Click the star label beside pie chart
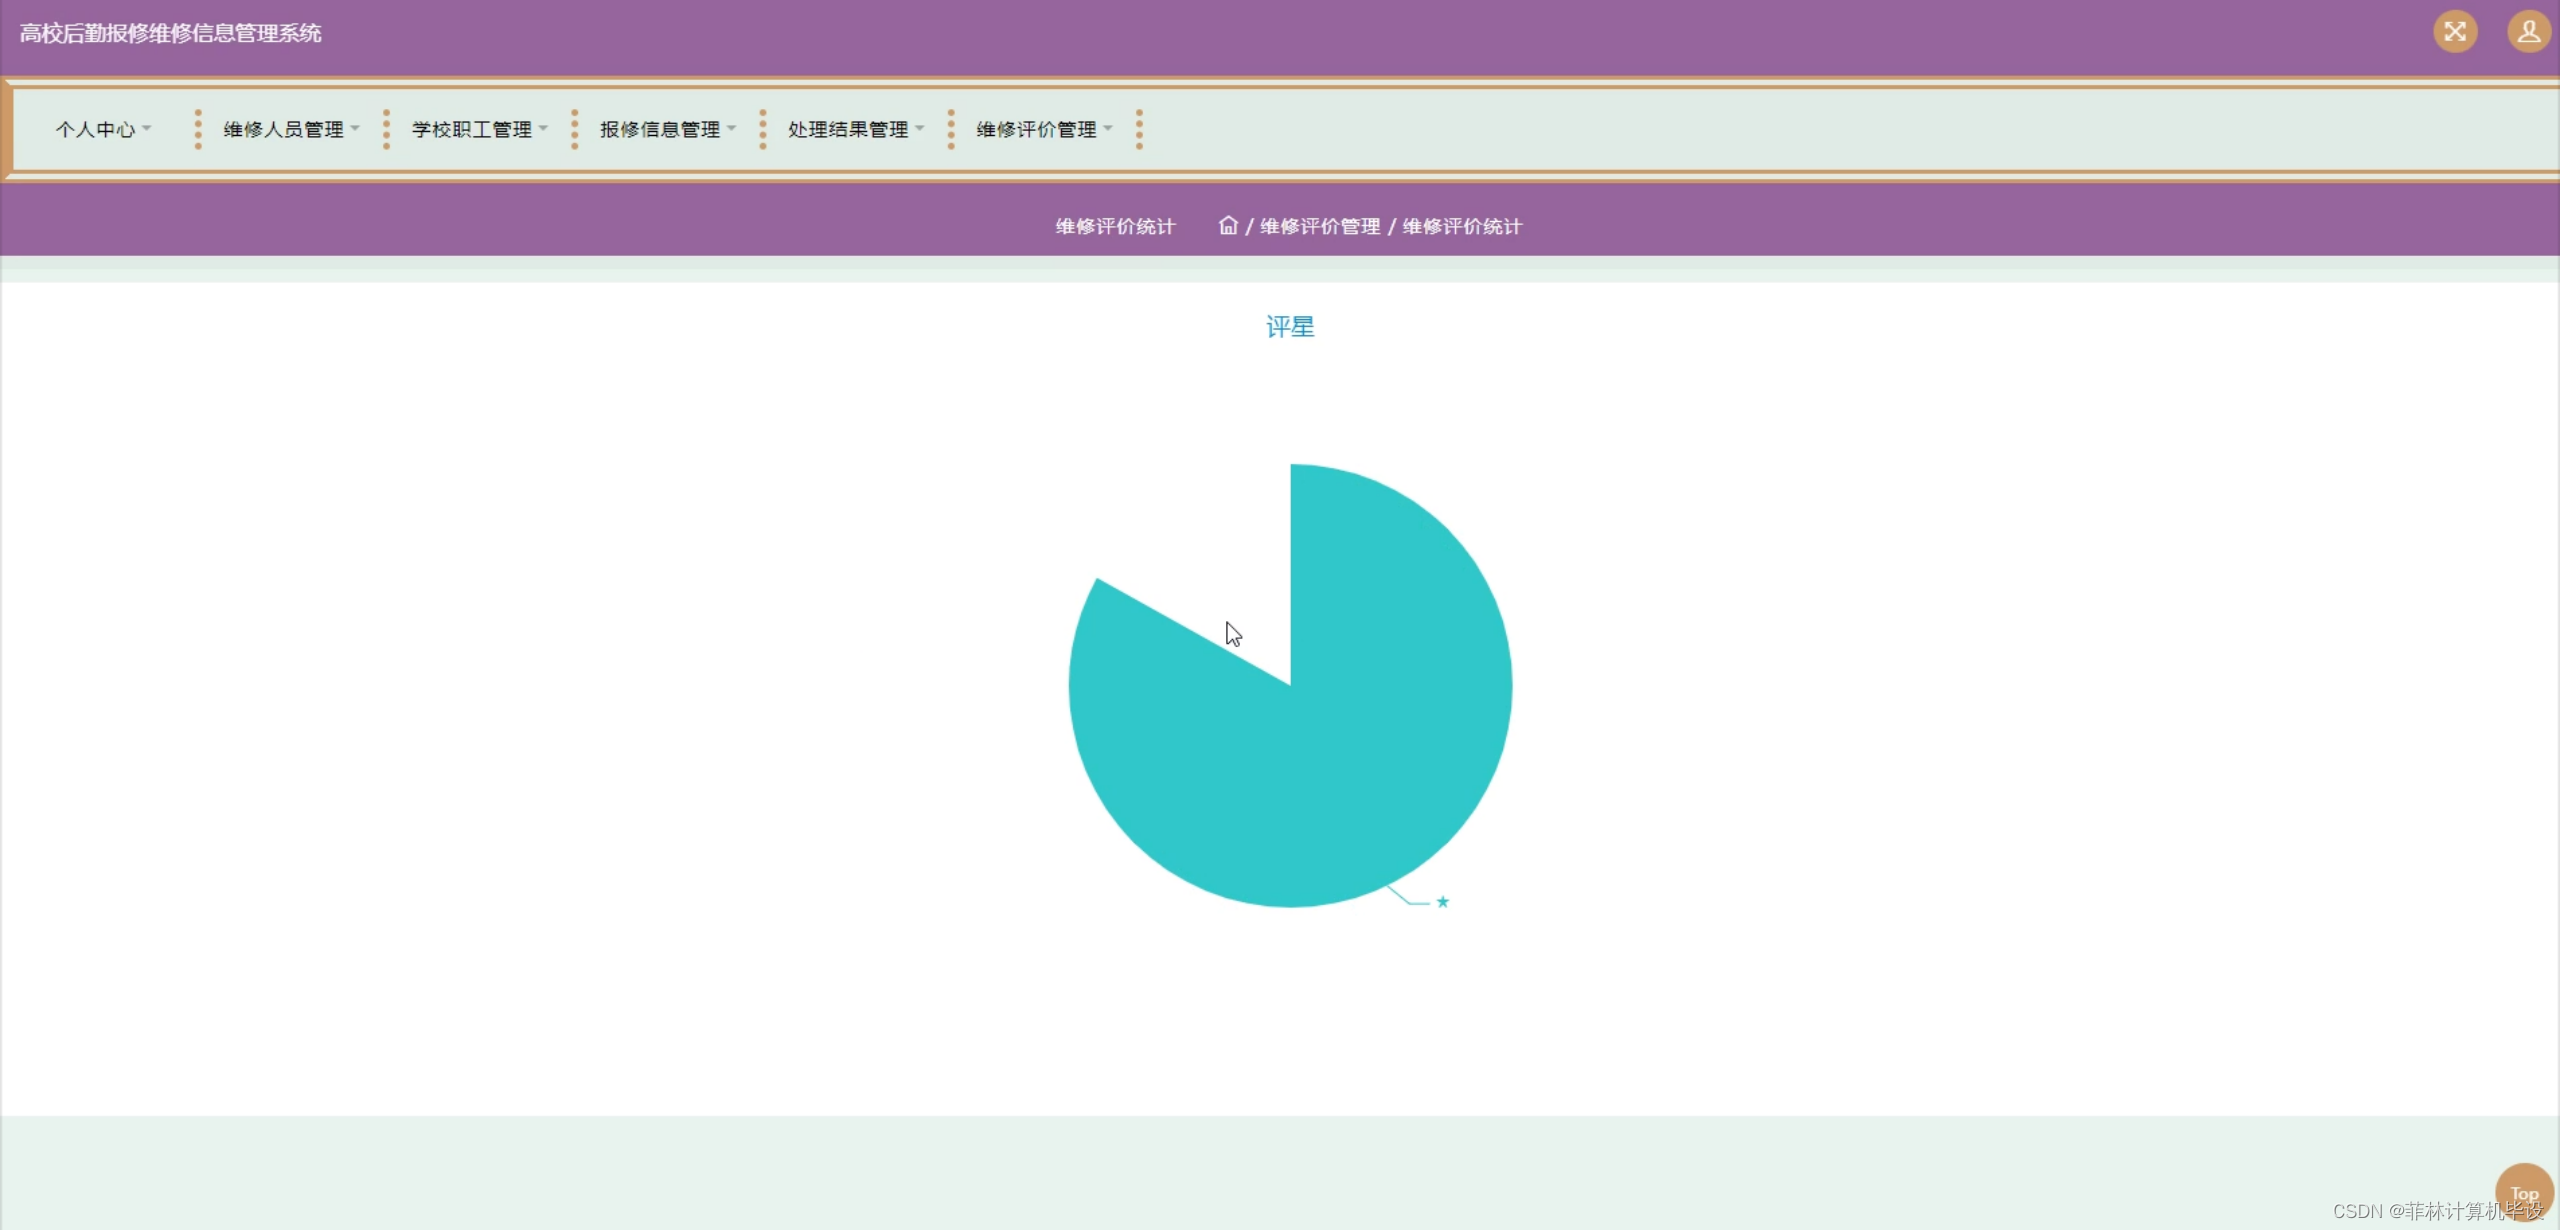Viewport: 2560px width, 1230px height. (x=1442, y=902)
